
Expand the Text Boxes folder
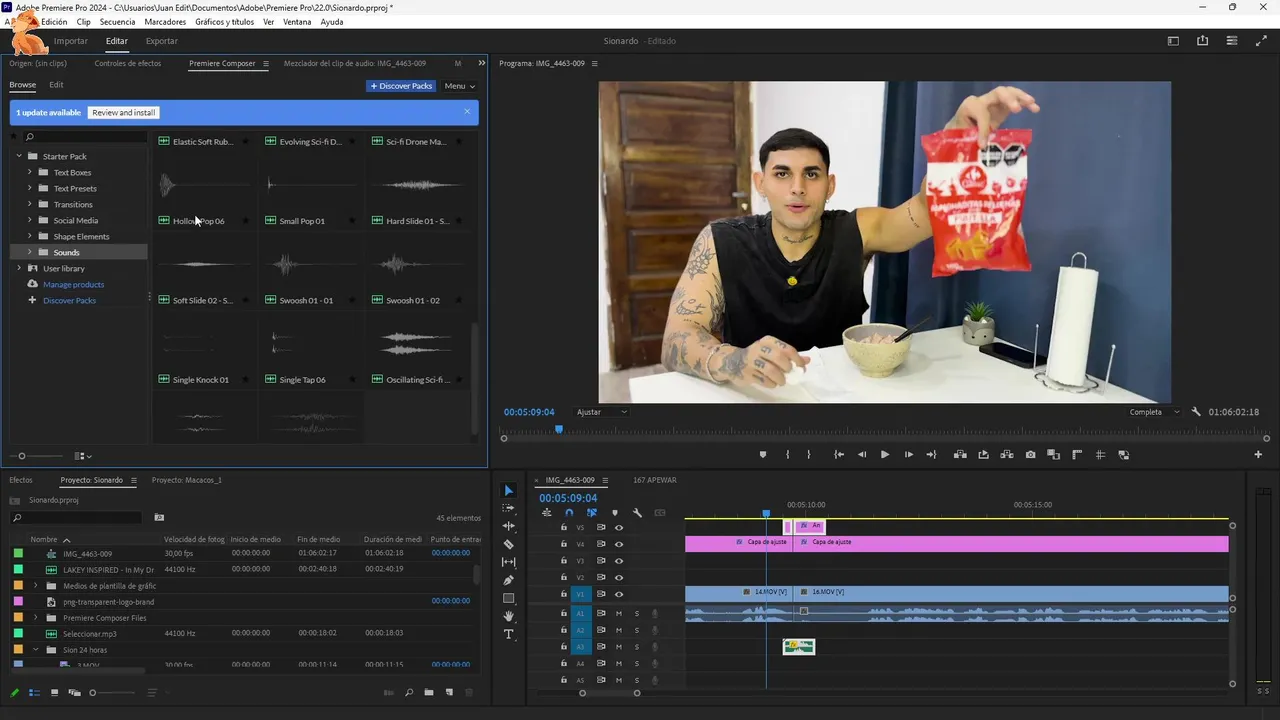click(29, 172)
